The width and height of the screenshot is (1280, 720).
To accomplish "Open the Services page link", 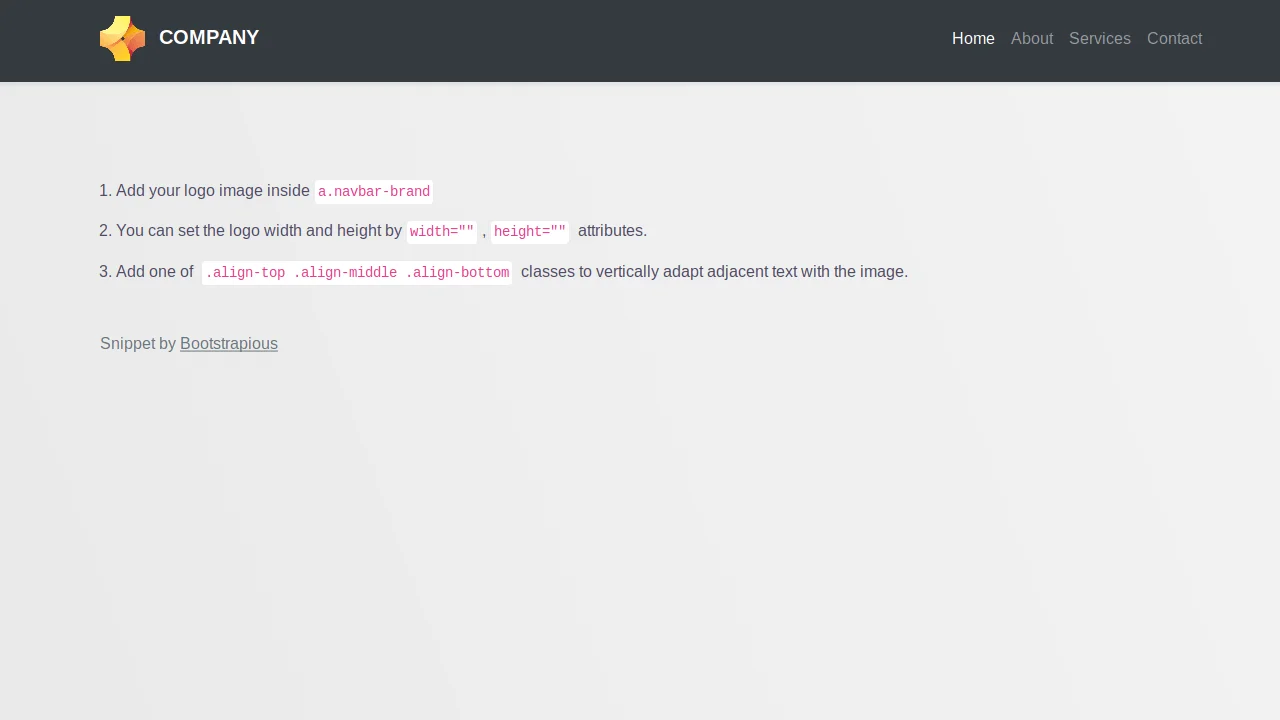I will coord(1100,39).
